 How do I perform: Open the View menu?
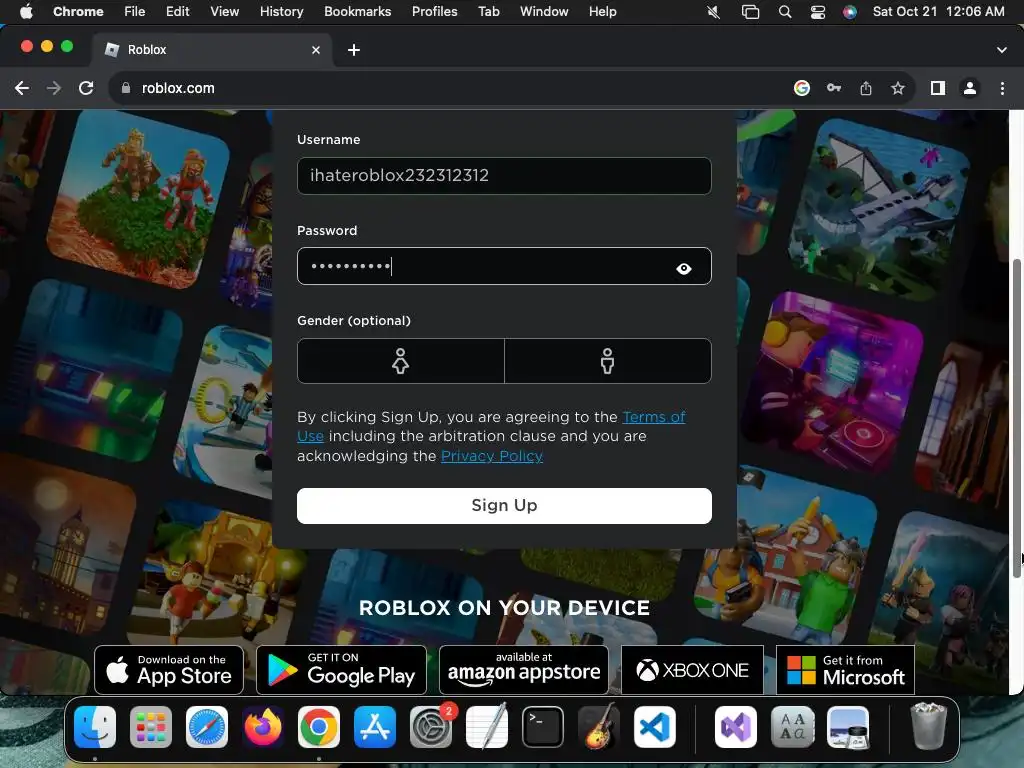[225, 12]
